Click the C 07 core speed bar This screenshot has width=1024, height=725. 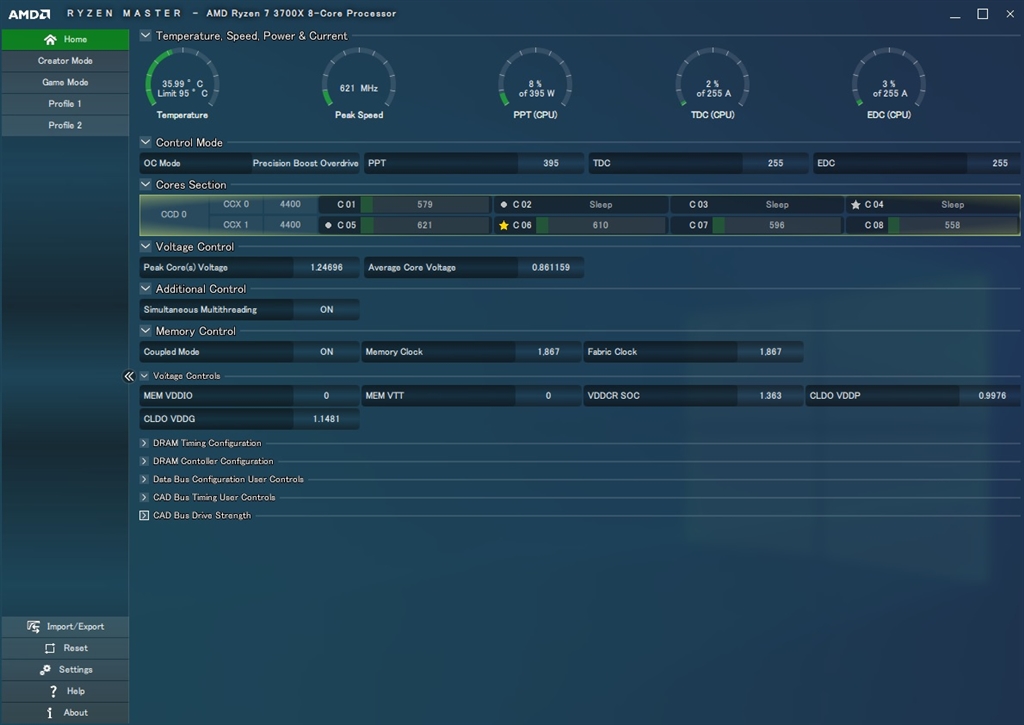[x=776, y=225]
